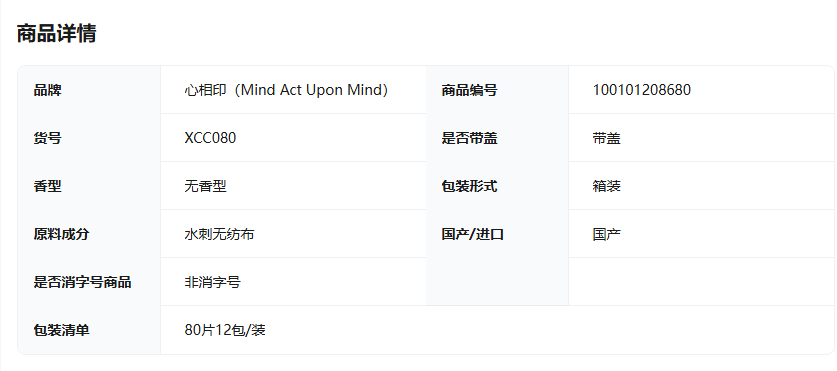Image resolution: width=837 pixels, height=371 pixels.
Task: Click the 原料成分 label
Action: [61, 234]
